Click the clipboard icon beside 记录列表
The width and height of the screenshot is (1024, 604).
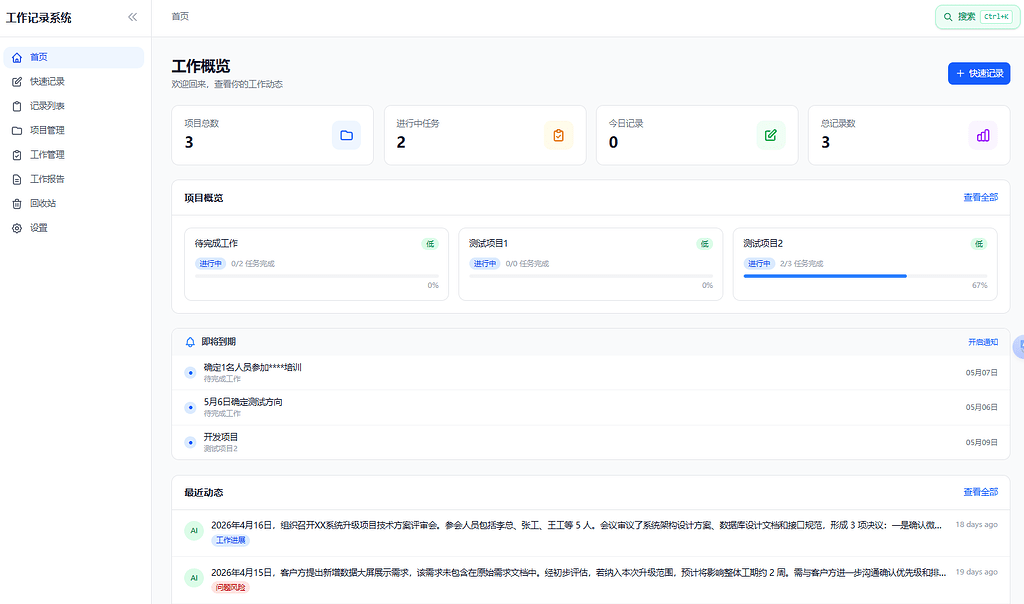[x=17, y=106]
